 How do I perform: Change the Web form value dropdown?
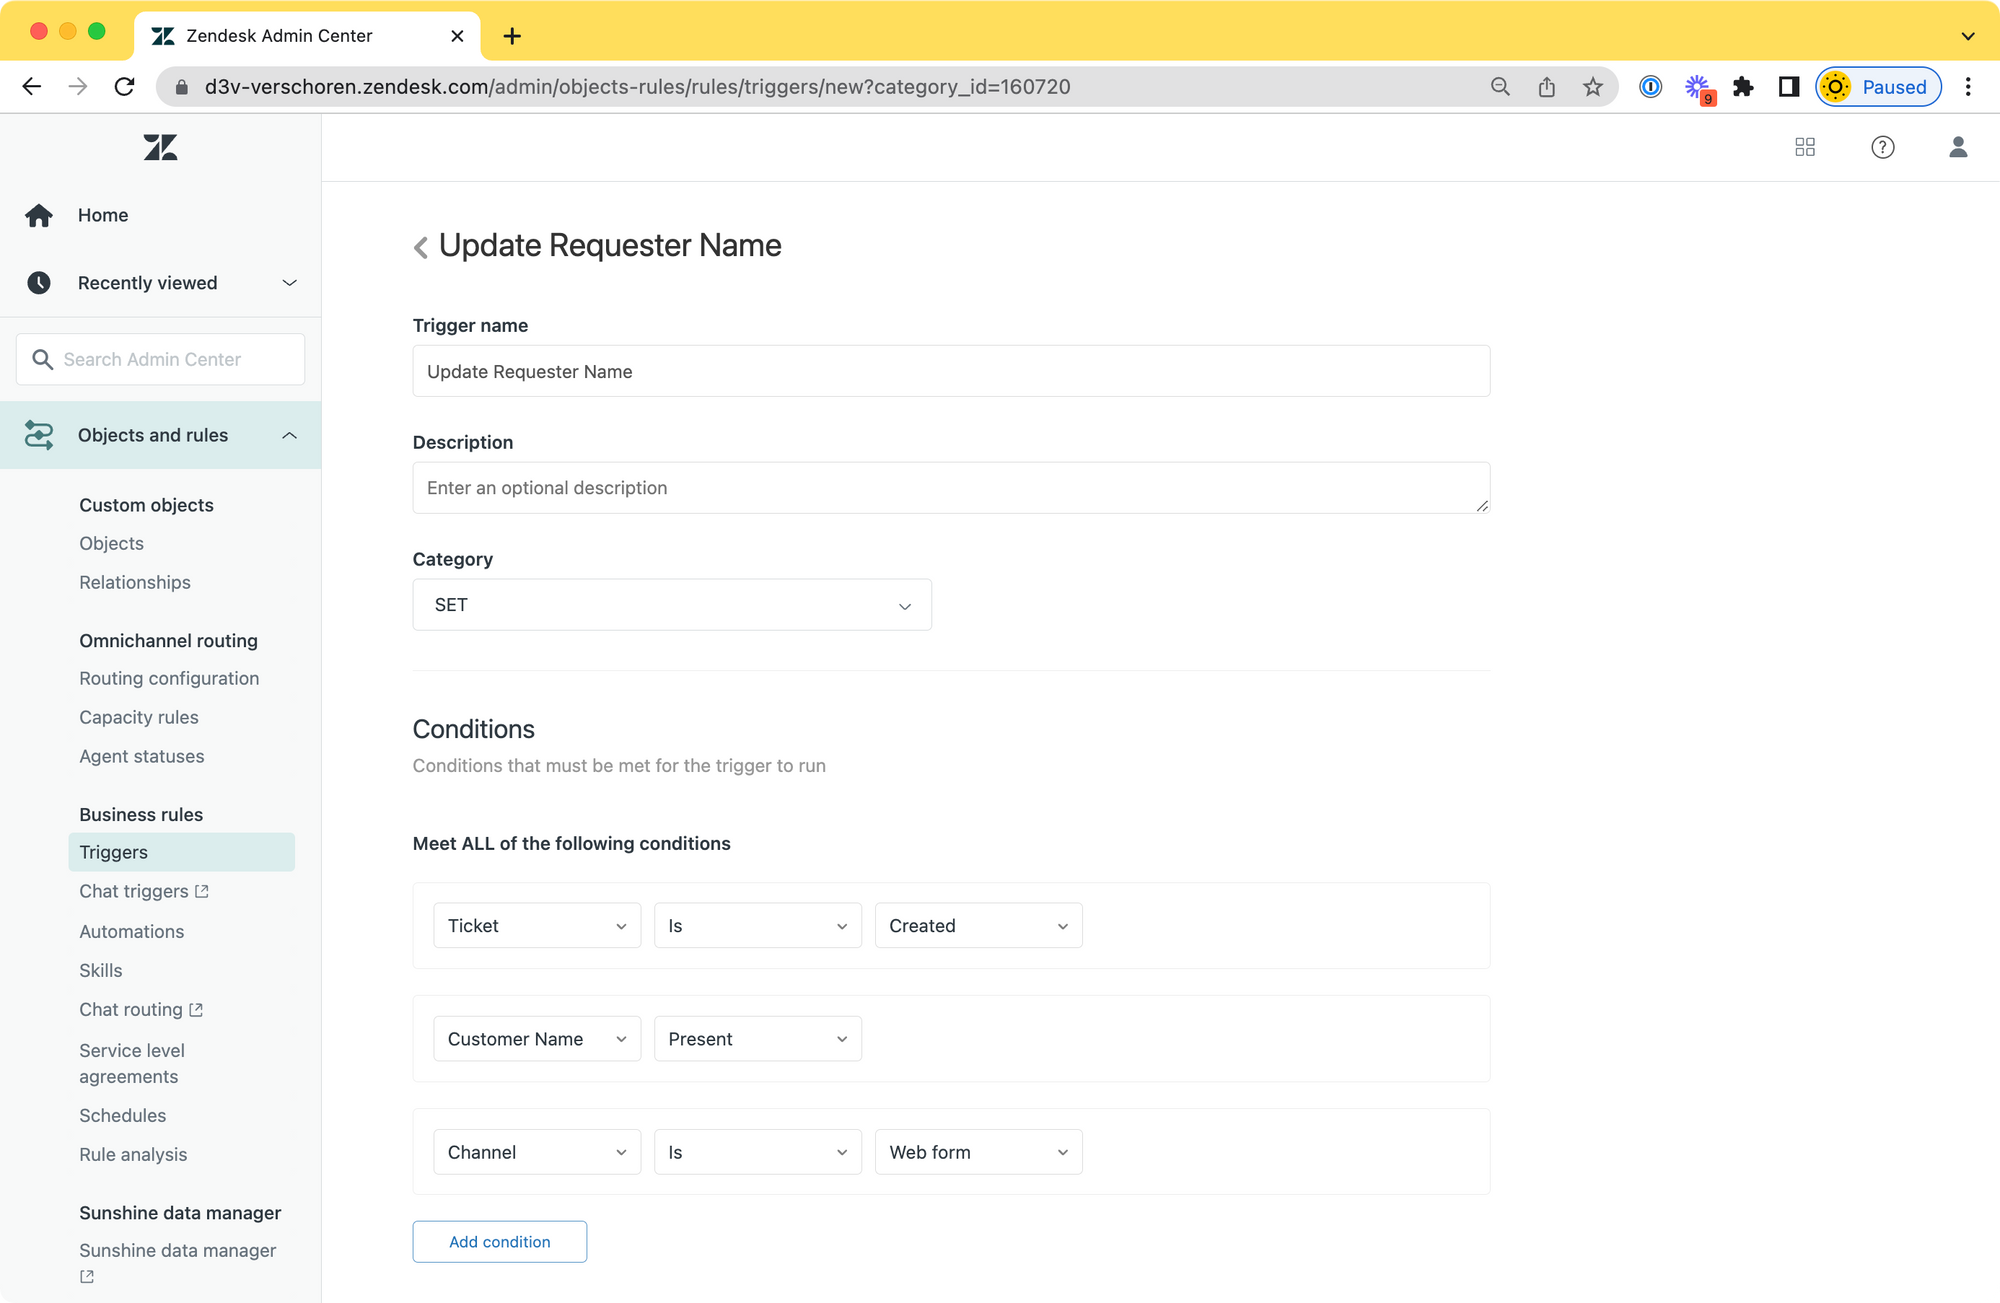[978, 1152]
